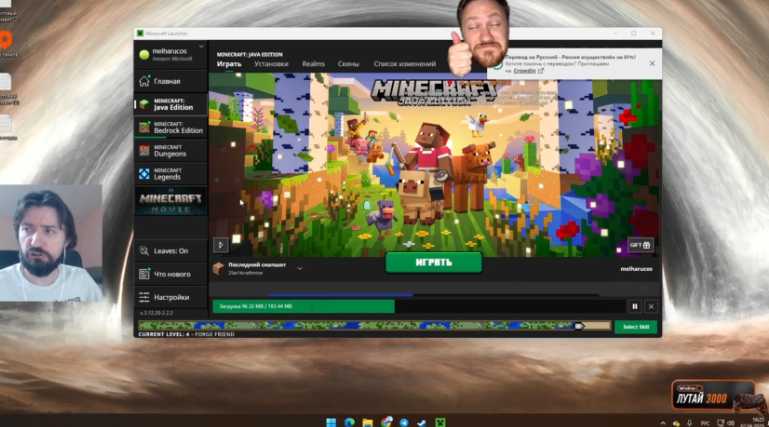
Task: Switch to the Список изменений tab
Action: pyautogui.click(x=405, y=64)
